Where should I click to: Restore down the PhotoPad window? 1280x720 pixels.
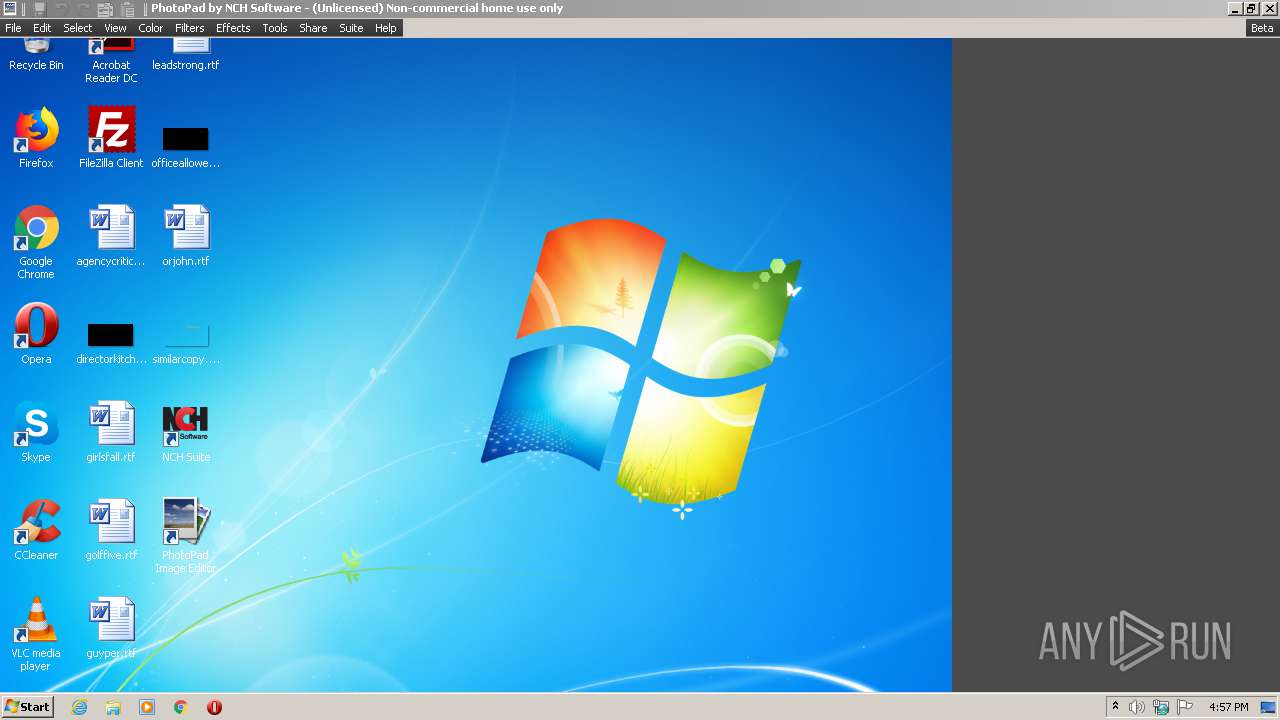(1251, 8)
